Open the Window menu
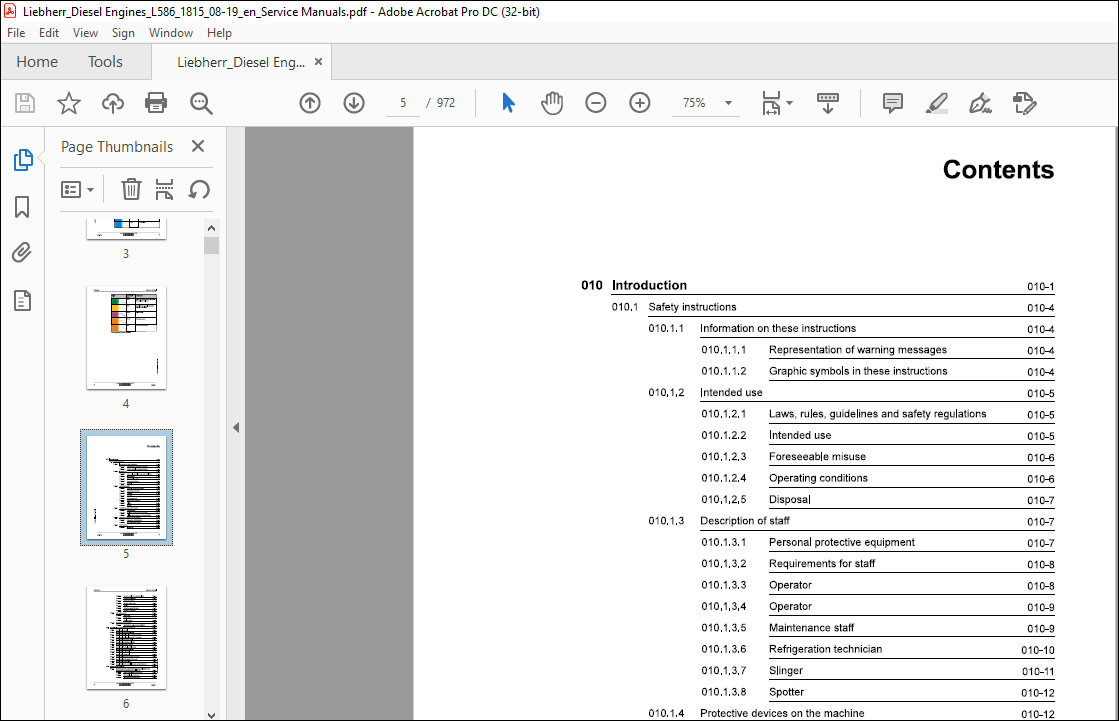1119x721 pixels. [171, 33]
